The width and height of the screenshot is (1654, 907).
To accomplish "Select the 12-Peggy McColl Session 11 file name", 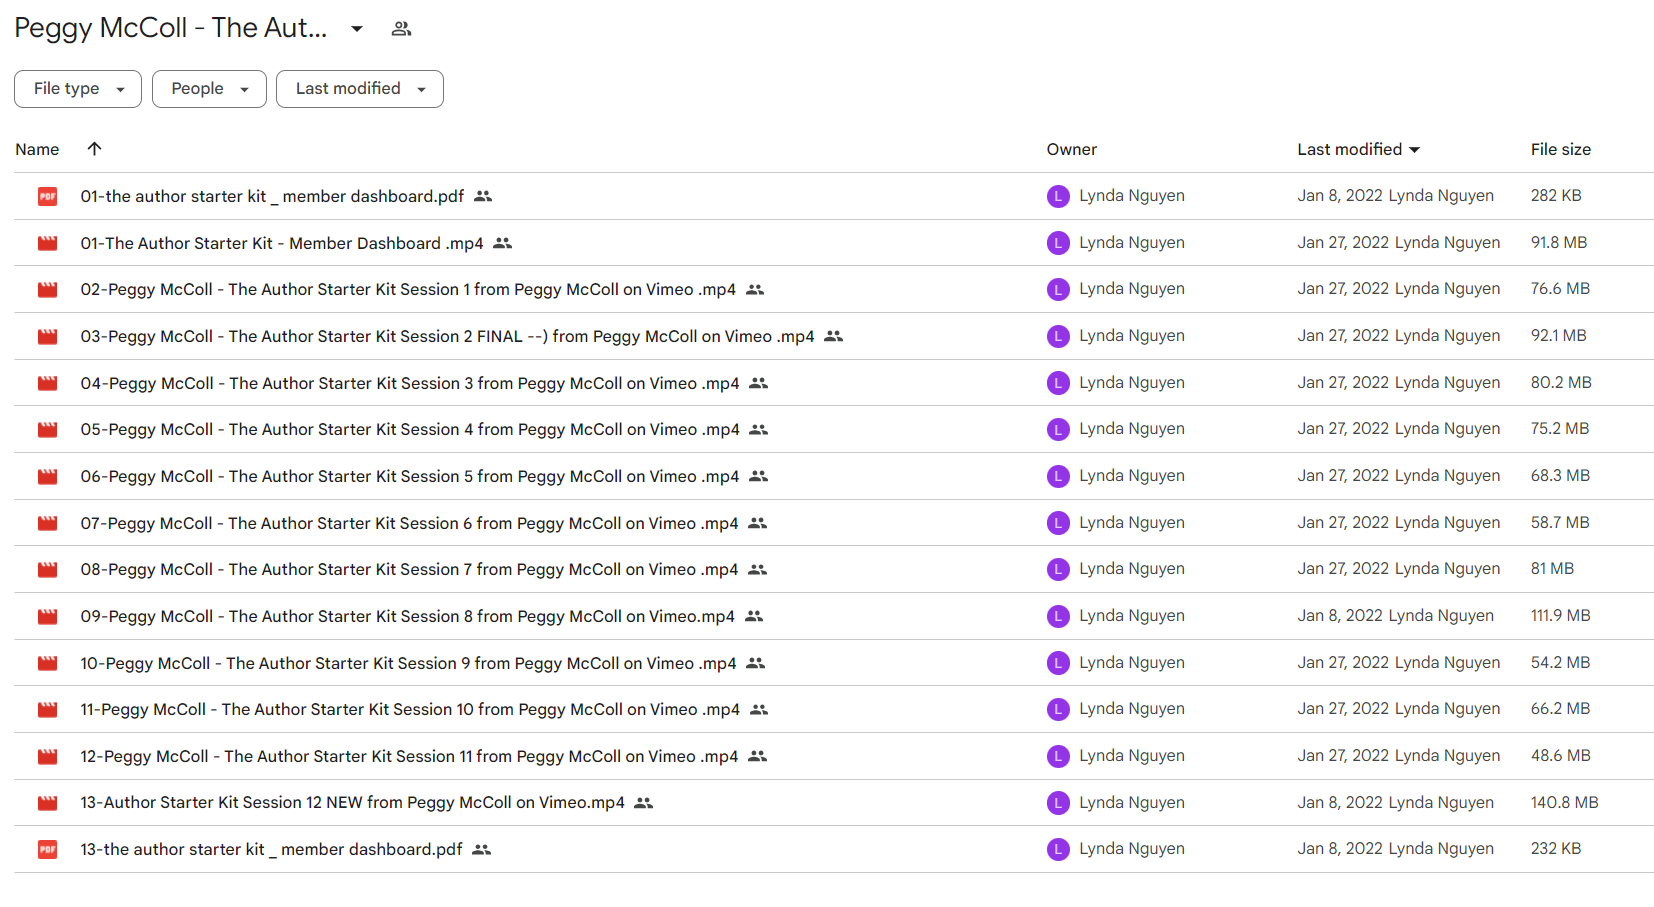I will click(x=409, y=756).
